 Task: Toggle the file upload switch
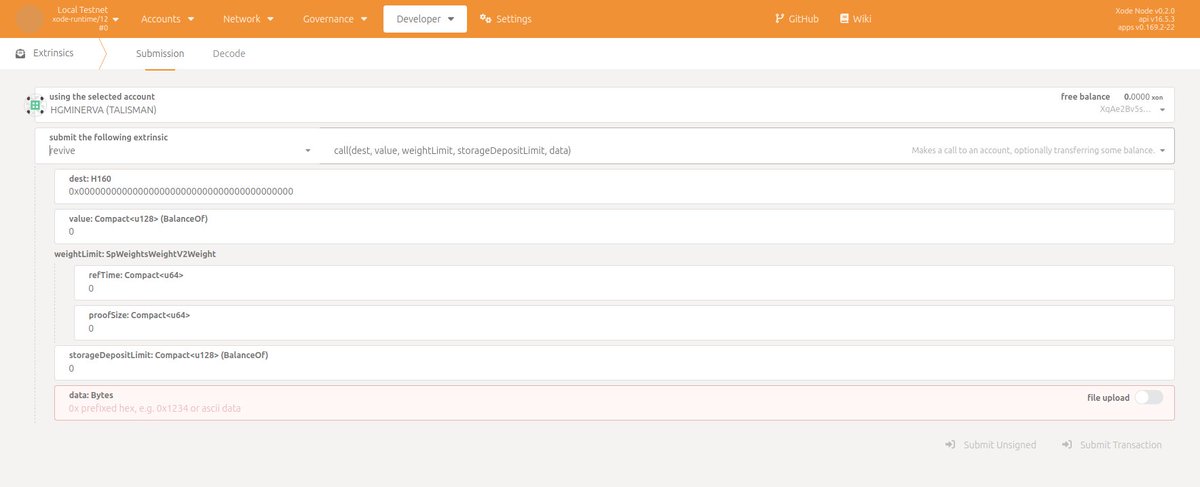click(x=1149, y=397)
